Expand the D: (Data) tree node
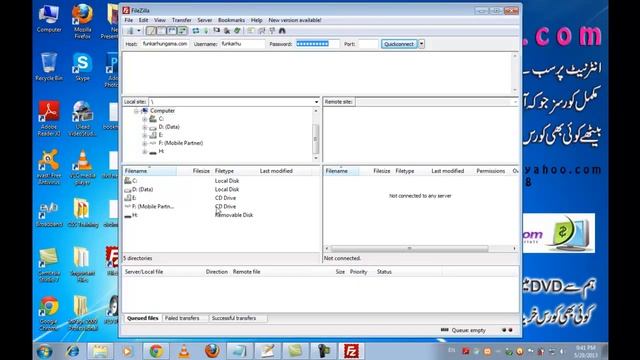The width and height of the screenshot is (640, 360). 144,127
